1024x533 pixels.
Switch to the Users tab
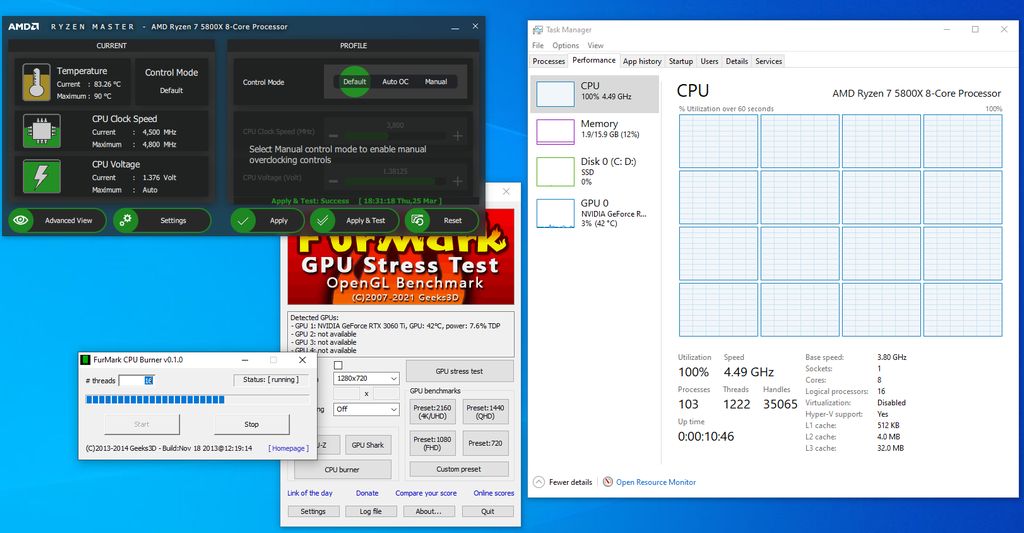click(x=709, y=61)
